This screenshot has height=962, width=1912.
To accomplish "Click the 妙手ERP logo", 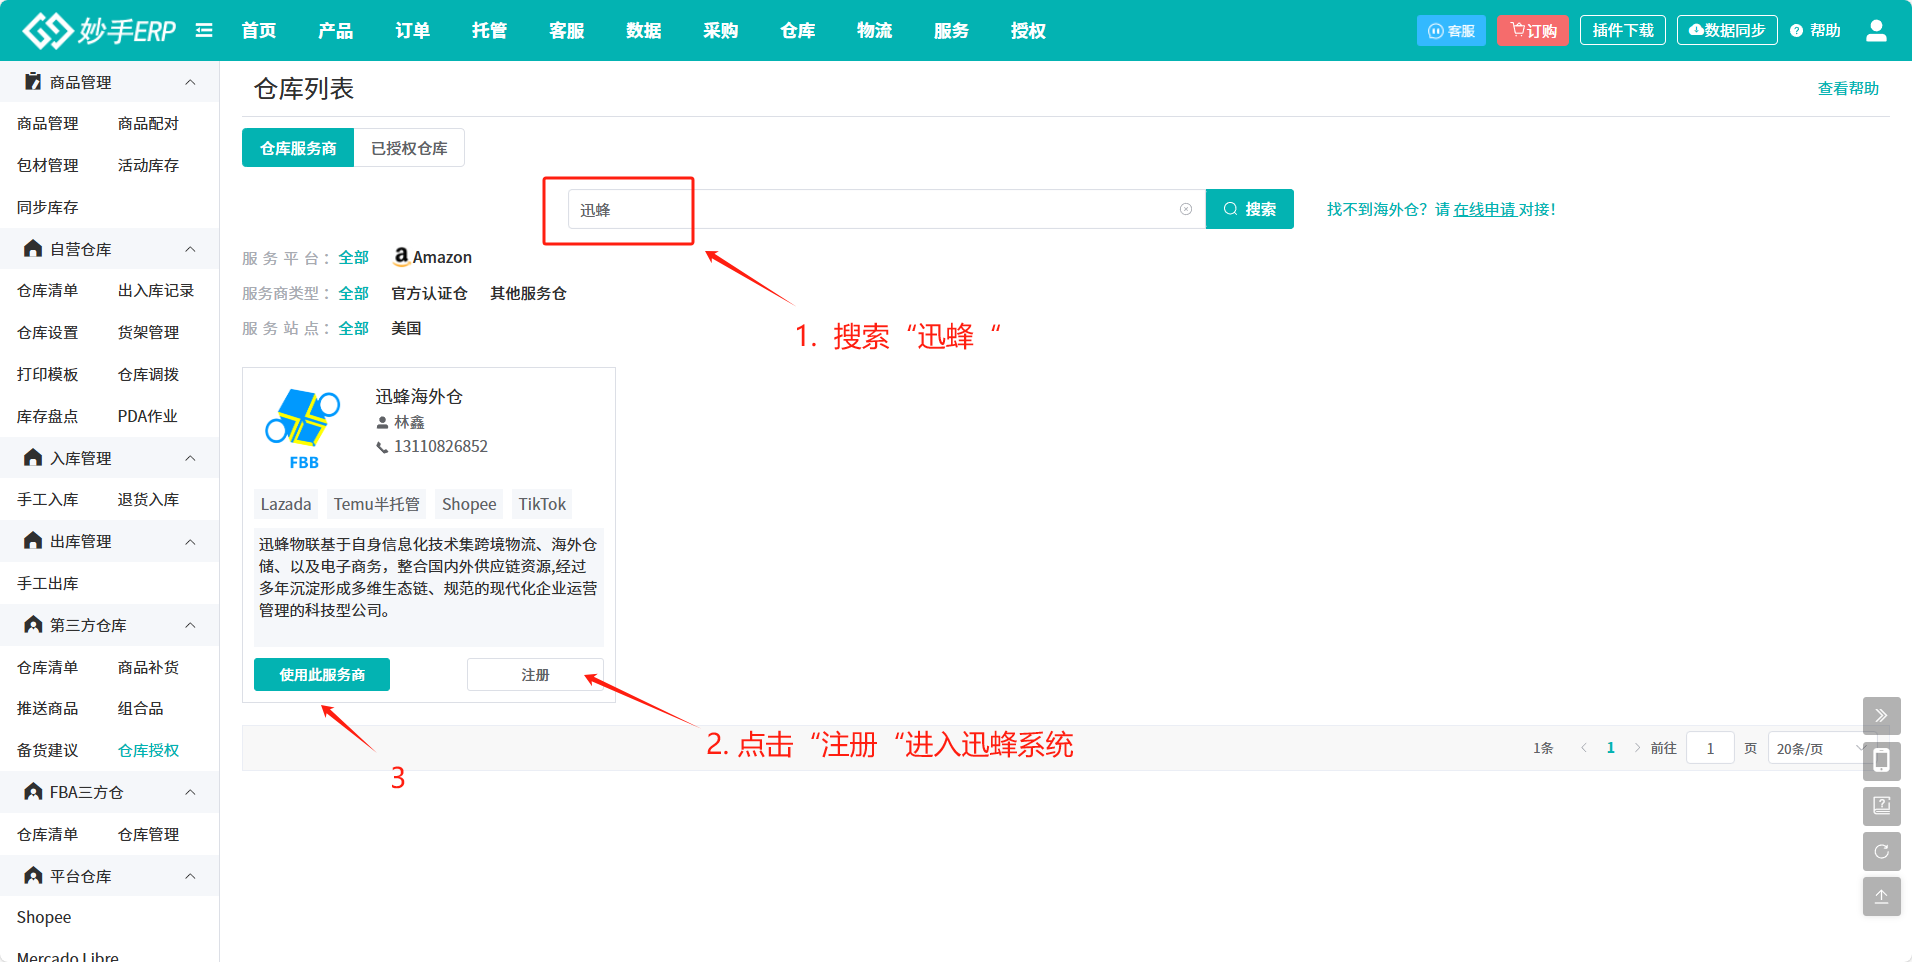I will [99, 31].
